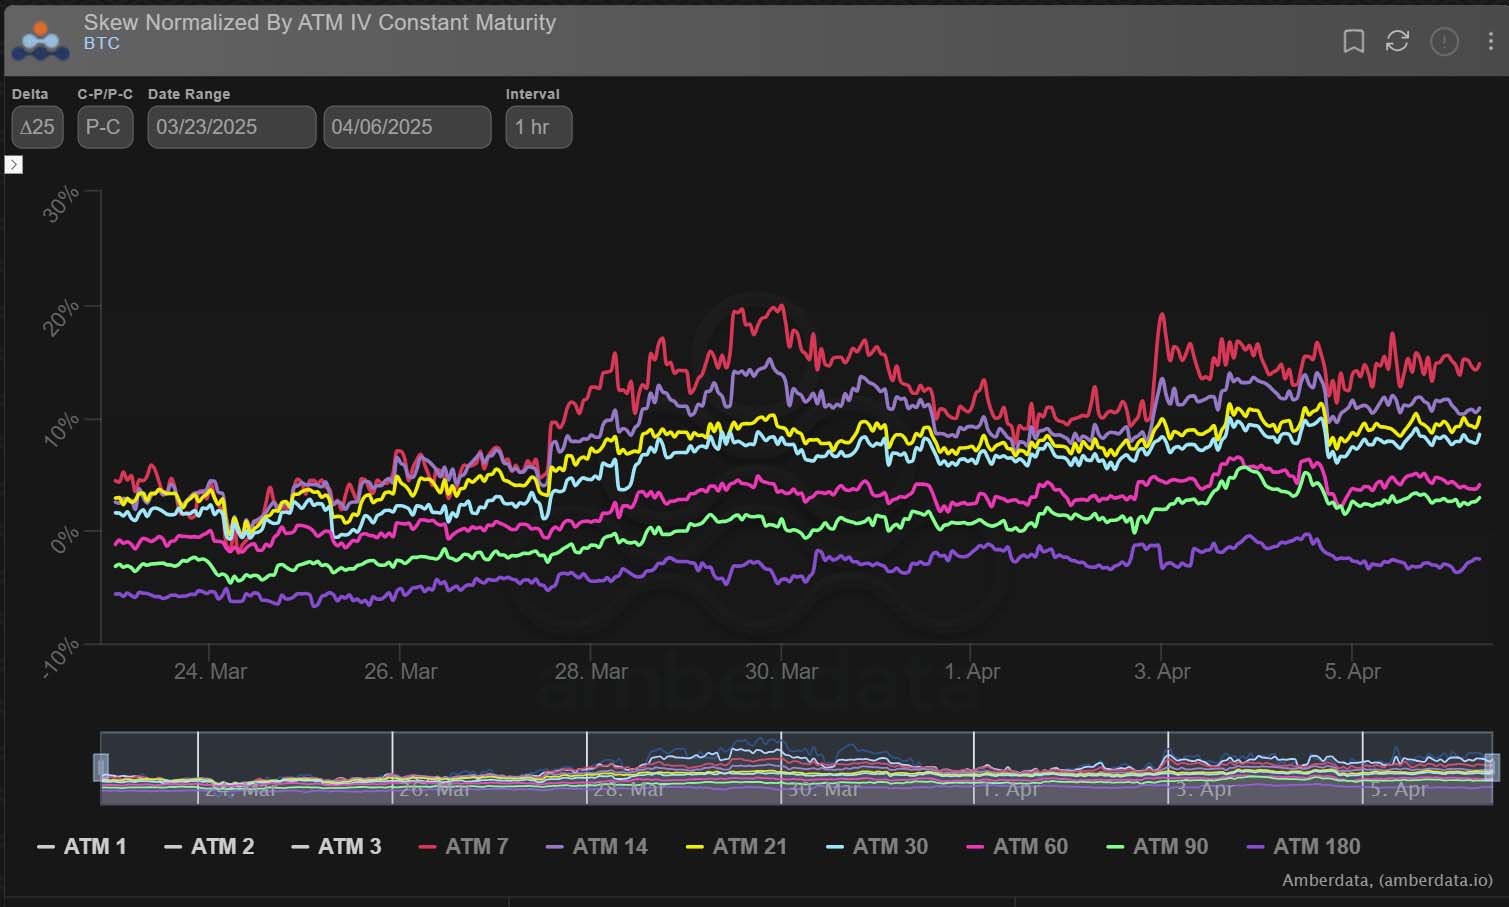
Task: Open the three-dot options menu
Action: pyautogui.click(x=1490, y=41)
